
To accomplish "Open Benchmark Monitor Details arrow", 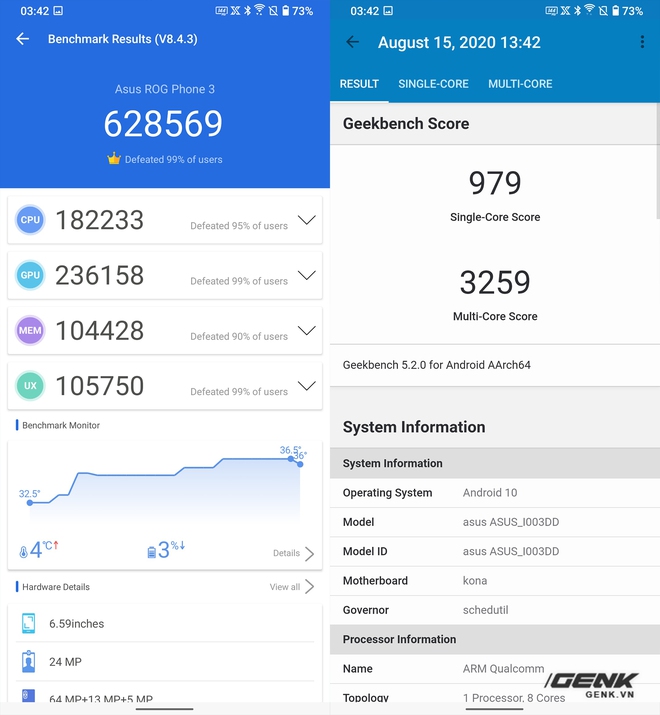I will click(x=310, y=554).
